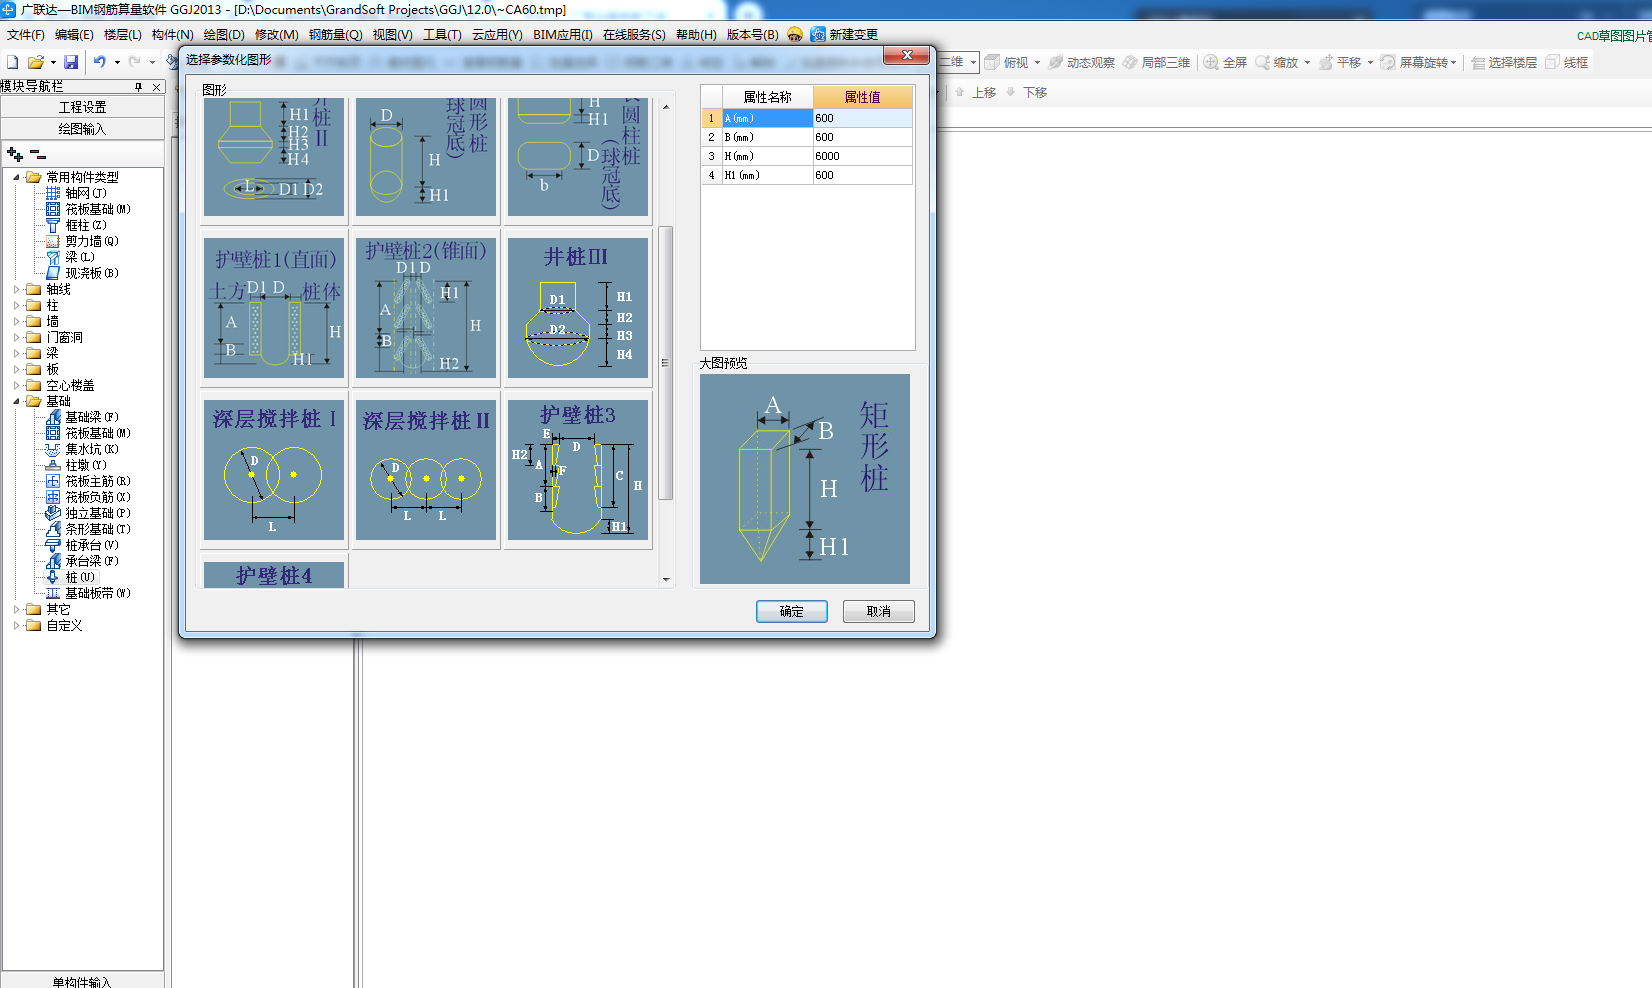Click the Undo arrow icon

(x=100, y=62)
